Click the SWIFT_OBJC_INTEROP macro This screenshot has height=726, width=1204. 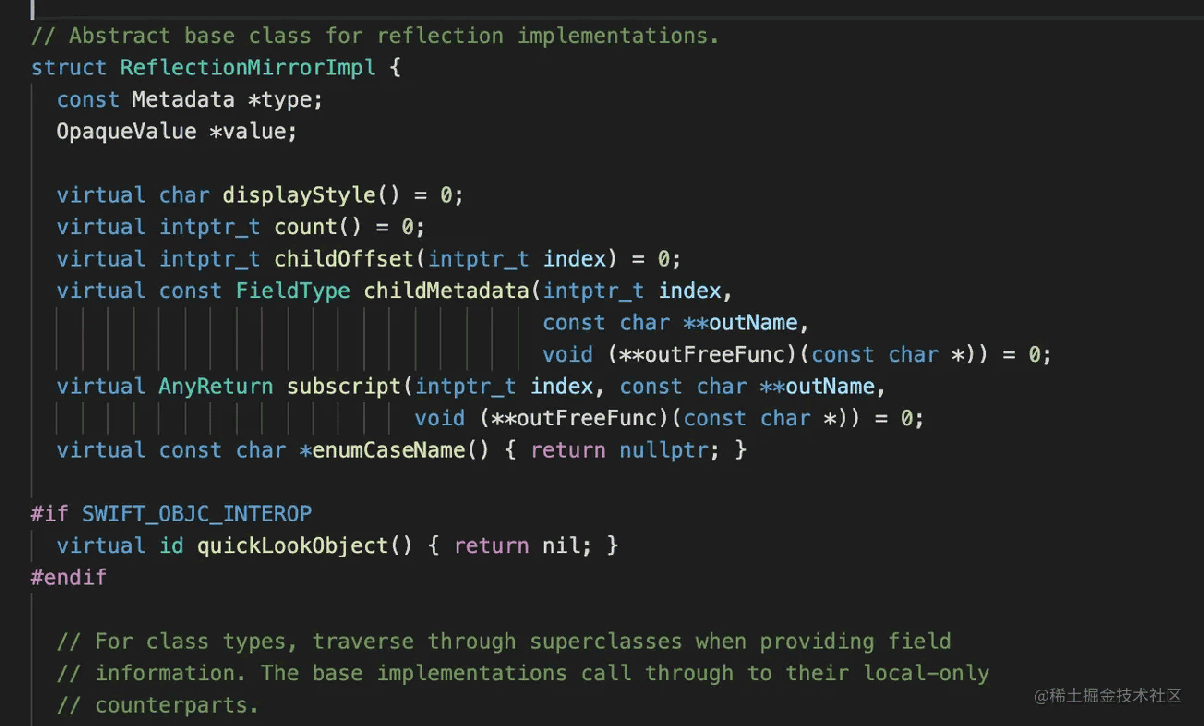[197, 514]
